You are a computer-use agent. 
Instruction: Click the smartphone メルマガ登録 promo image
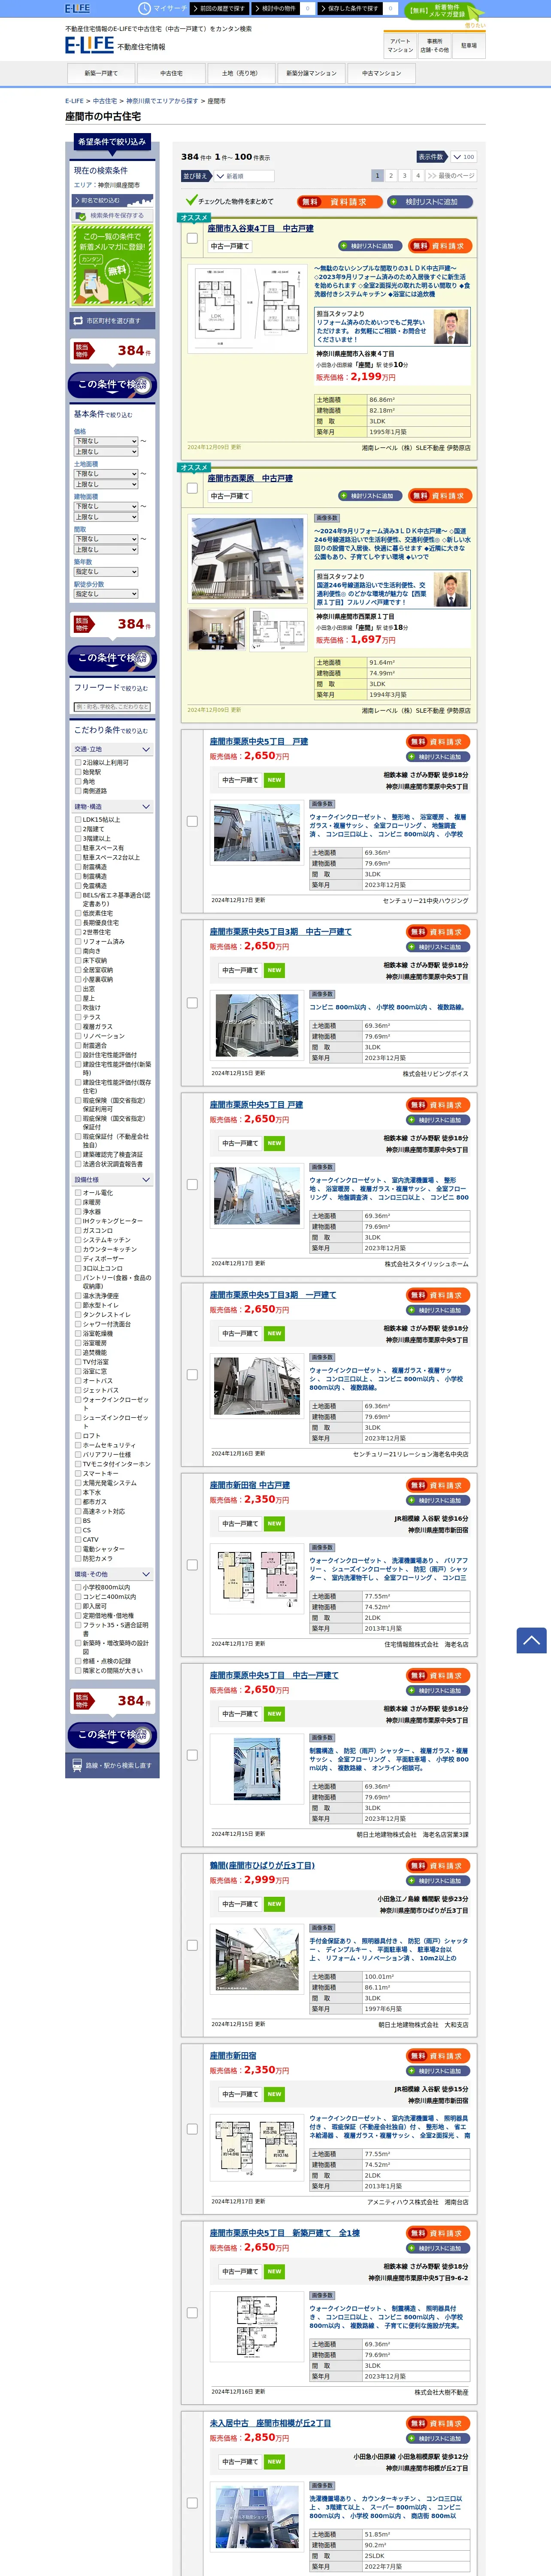click(x=113, y=265)
